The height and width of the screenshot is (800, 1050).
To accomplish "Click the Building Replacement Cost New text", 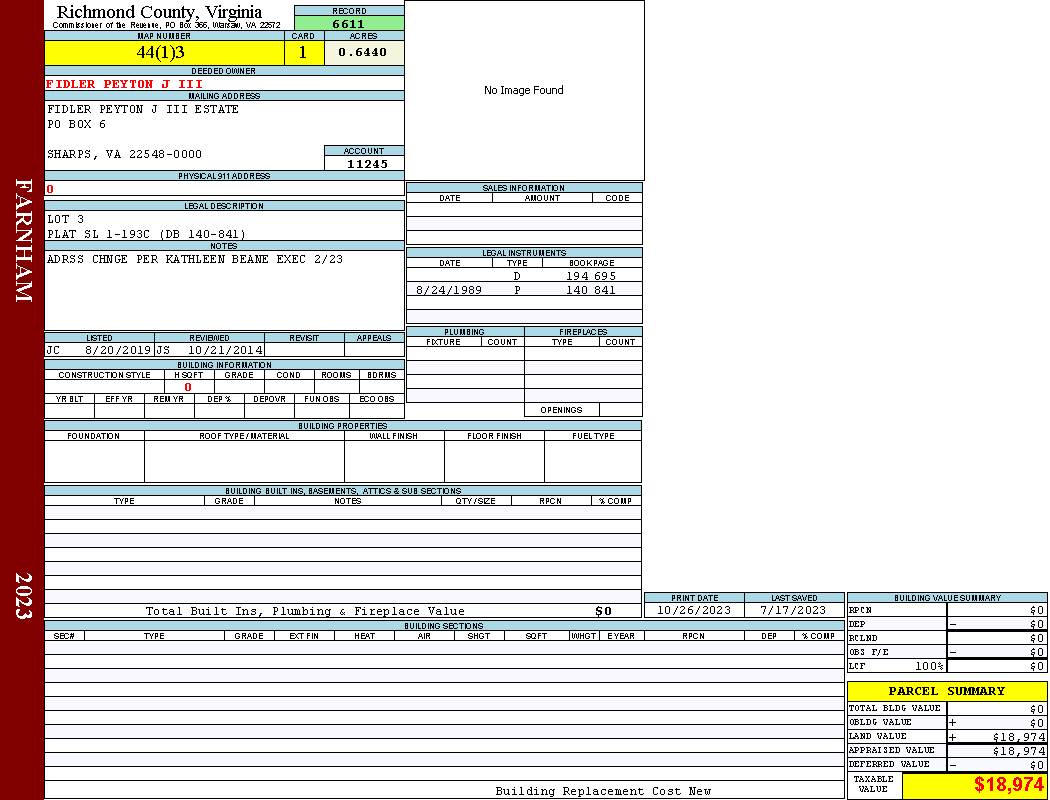I will (x=603, y=791).
